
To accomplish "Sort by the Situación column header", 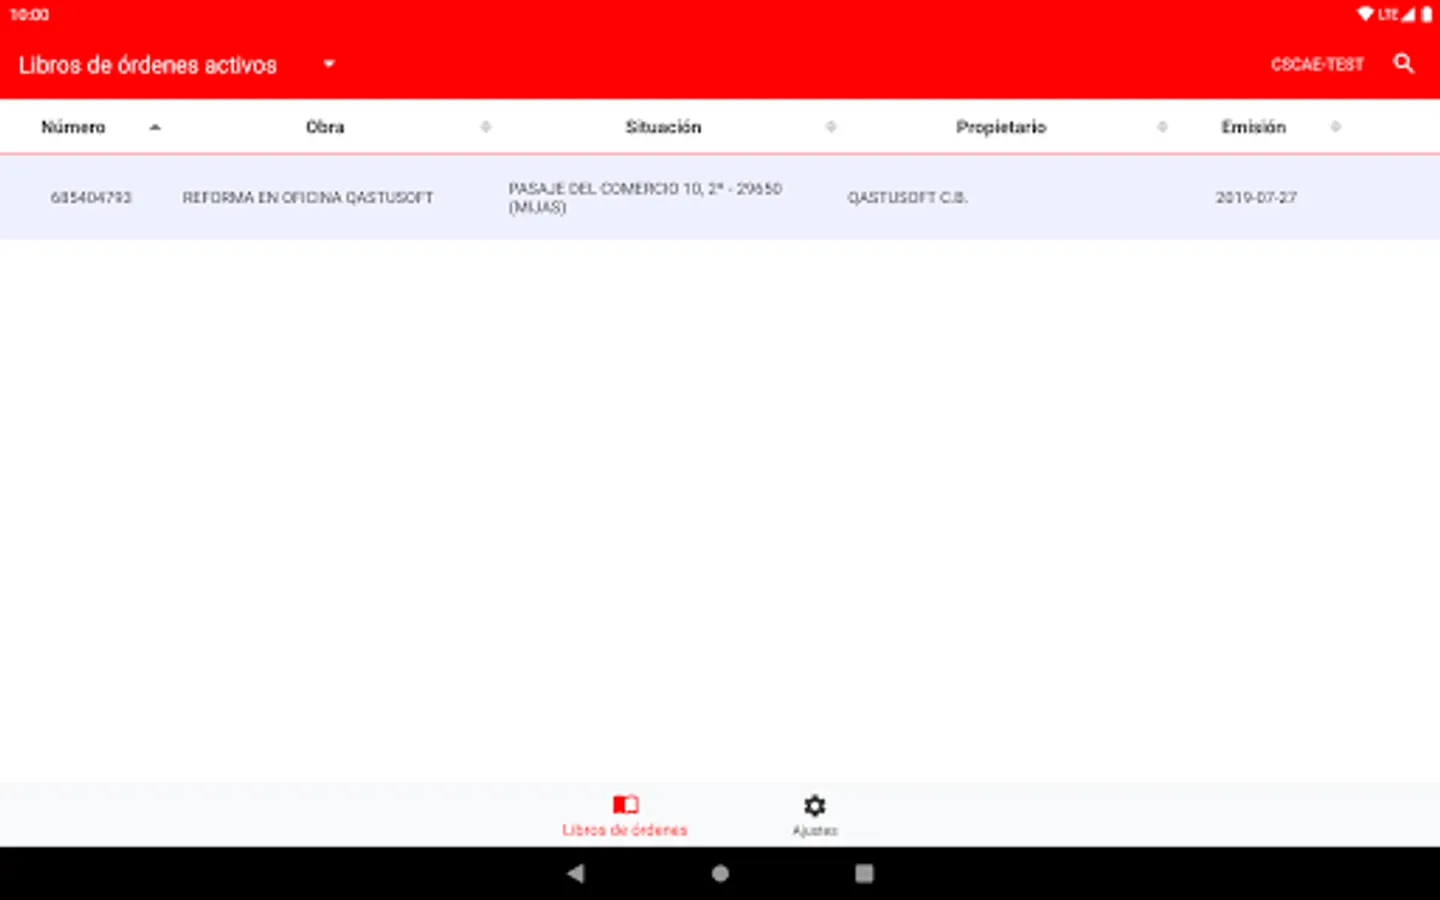I will [663, 127].
